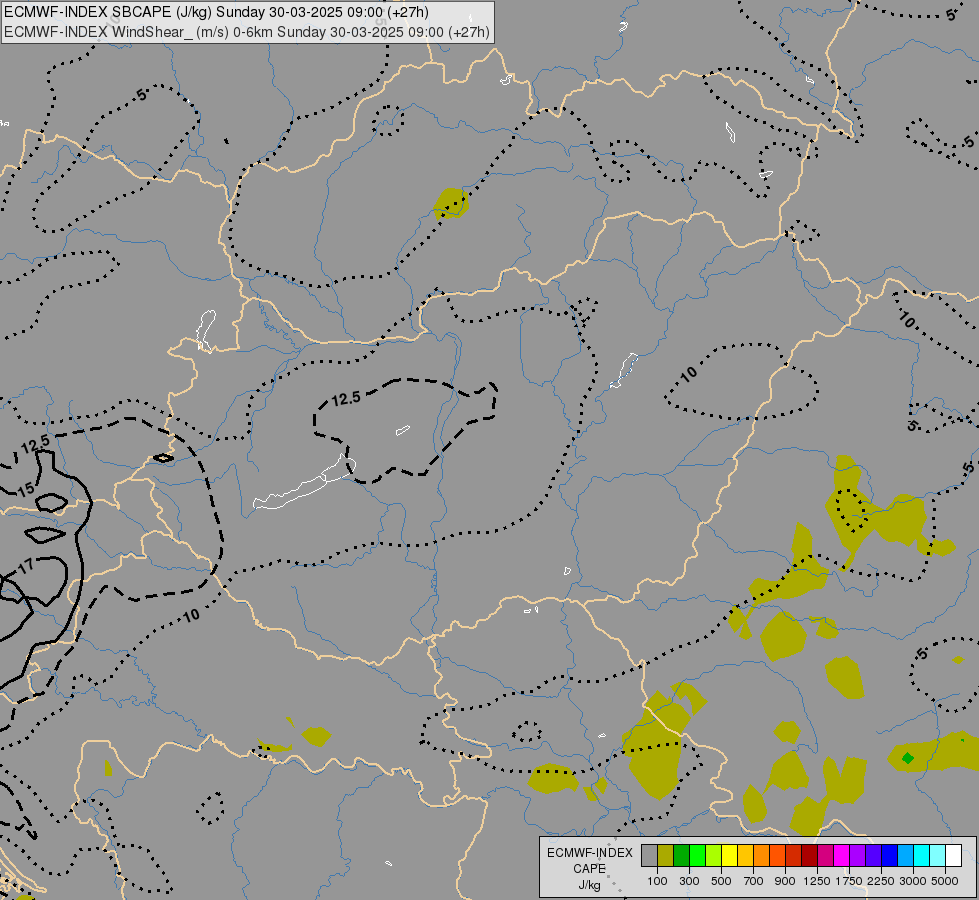Select the pale cyan legend swatch
Screen dimensions: 979x900
tap(938, 855)
